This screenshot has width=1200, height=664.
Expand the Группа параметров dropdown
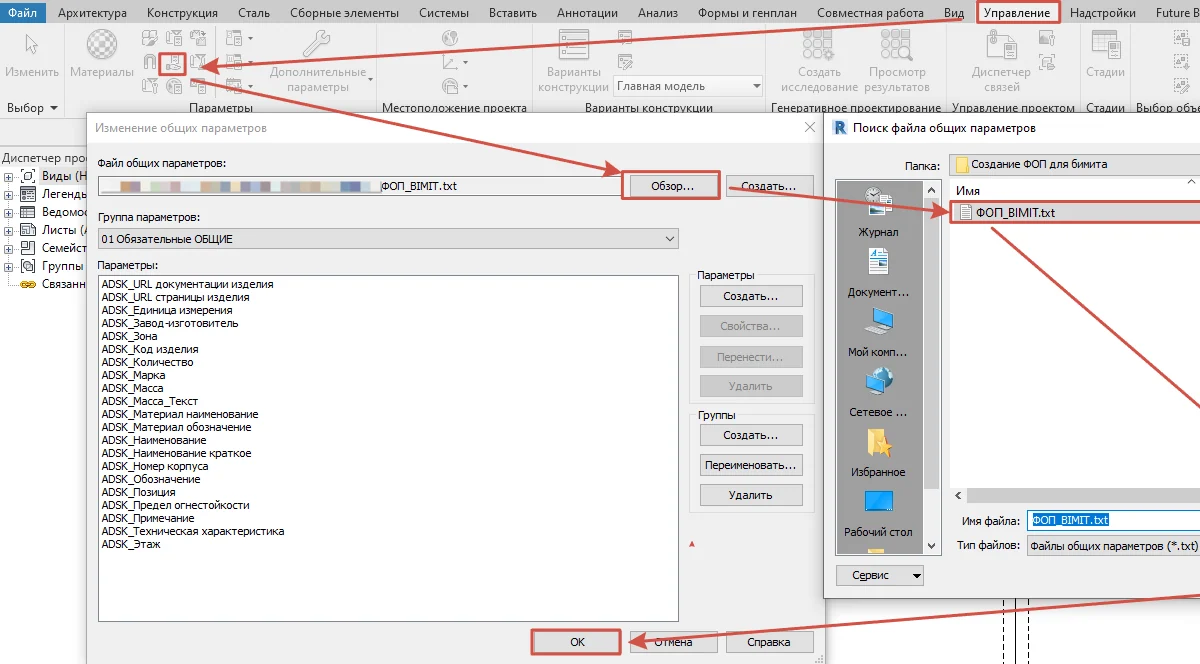coord(388,239)
